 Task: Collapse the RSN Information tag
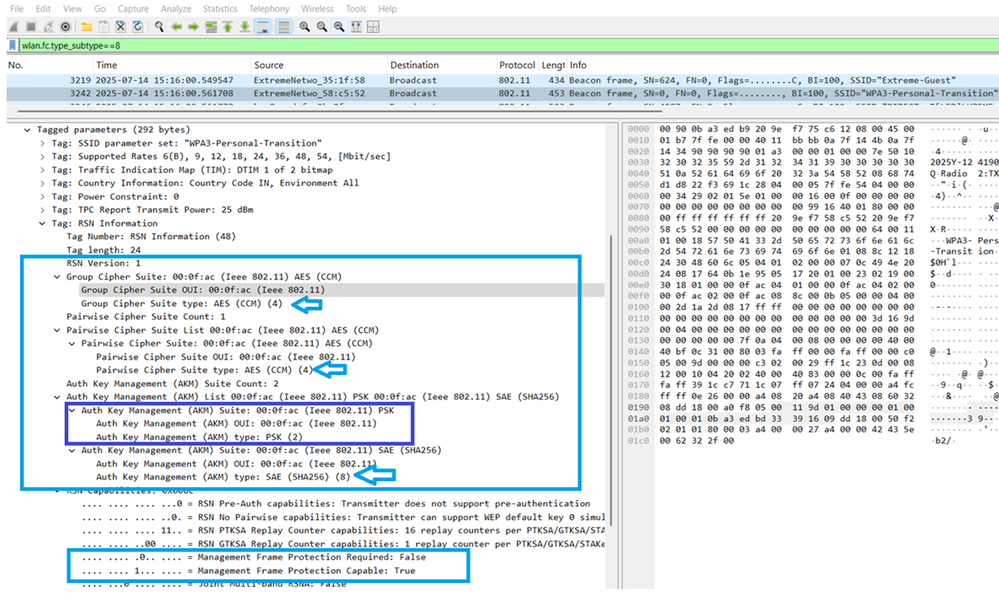tap(42, 224)
